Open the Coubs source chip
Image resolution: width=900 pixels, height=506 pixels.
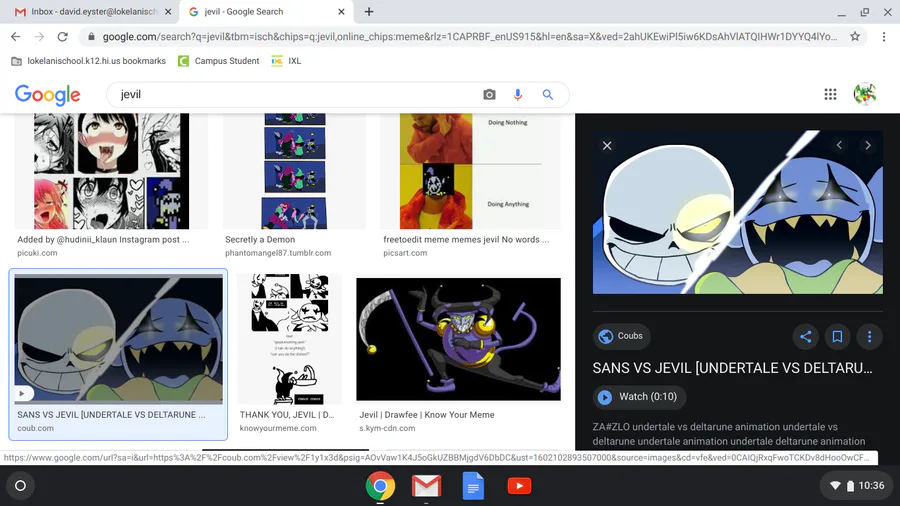[x=621, y=336]
